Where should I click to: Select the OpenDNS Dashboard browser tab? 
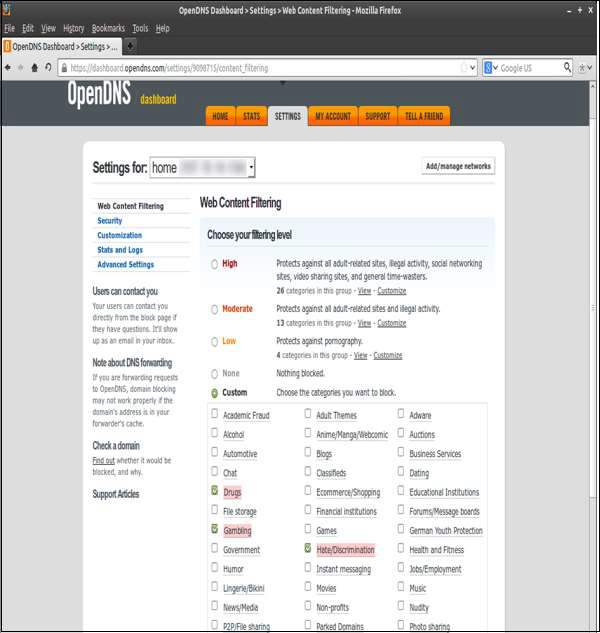pos(61,46)
